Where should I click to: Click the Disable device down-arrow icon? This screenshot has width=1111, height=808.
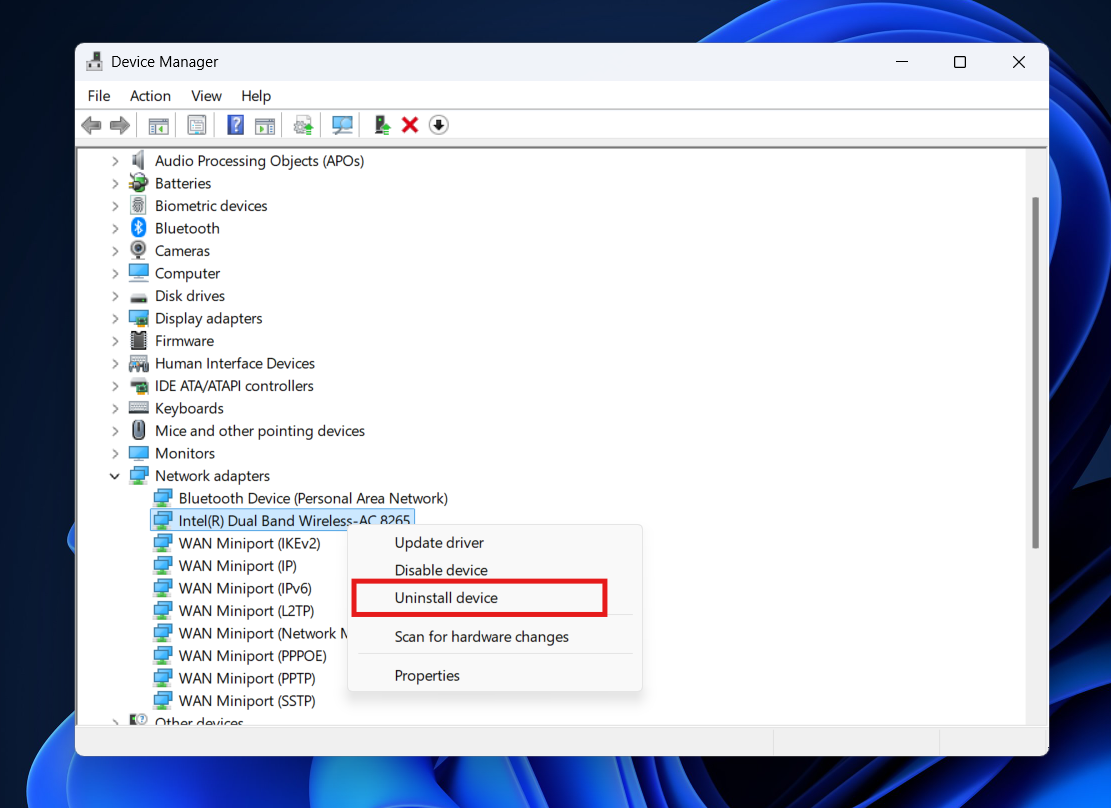pyautogui.click(x=438, y=124)
